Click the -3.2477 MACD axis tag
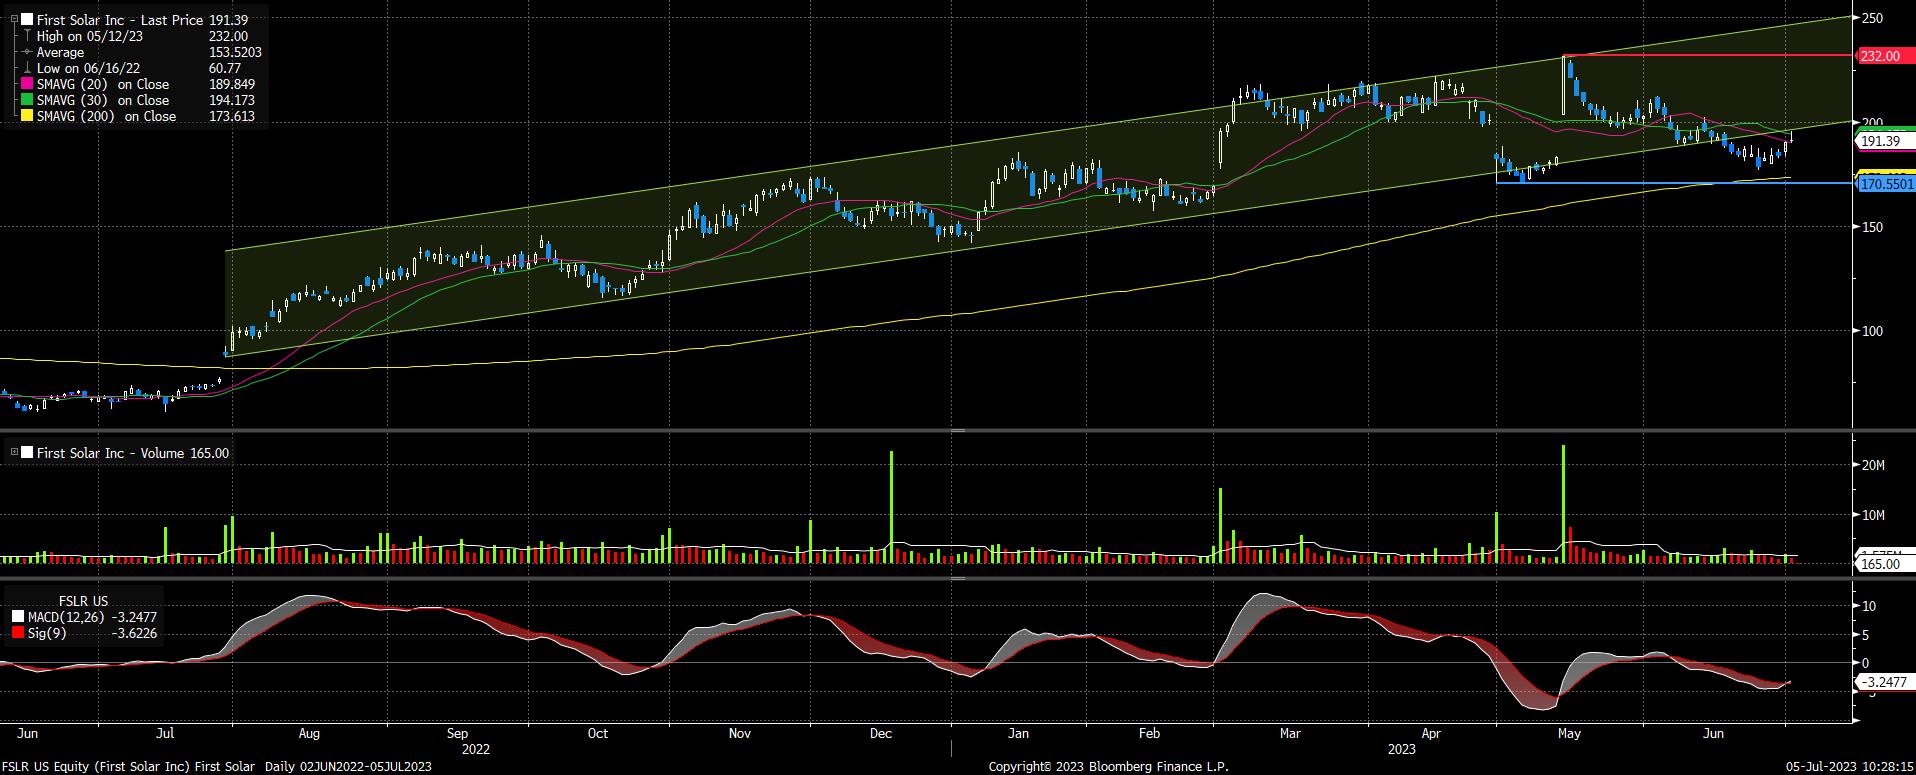Viewport: 1916px width, 775px height. point(1884,682)
